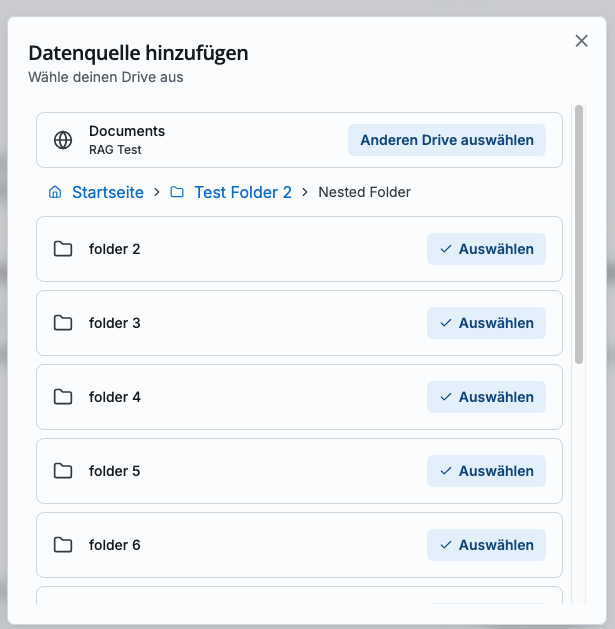Navigate to Startseite in the breadcrumb

click(x=107, y=192)
